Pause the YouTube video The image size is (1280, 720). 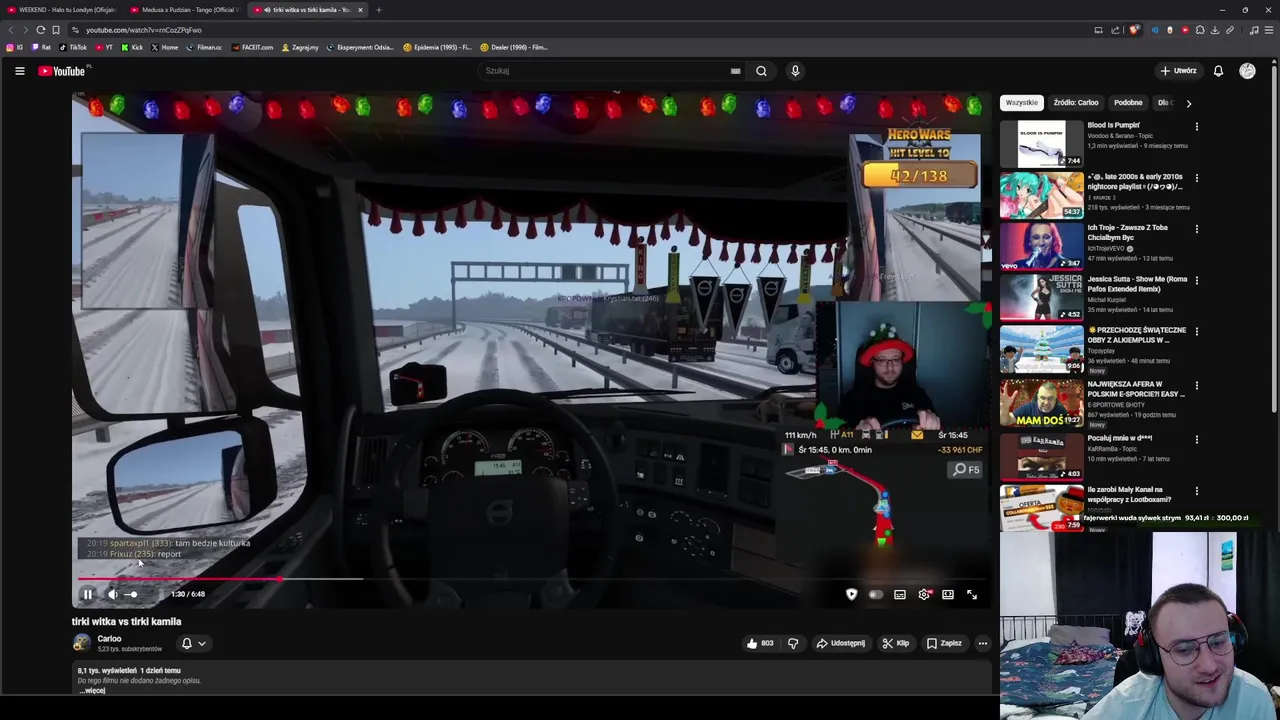pos(87,594)
